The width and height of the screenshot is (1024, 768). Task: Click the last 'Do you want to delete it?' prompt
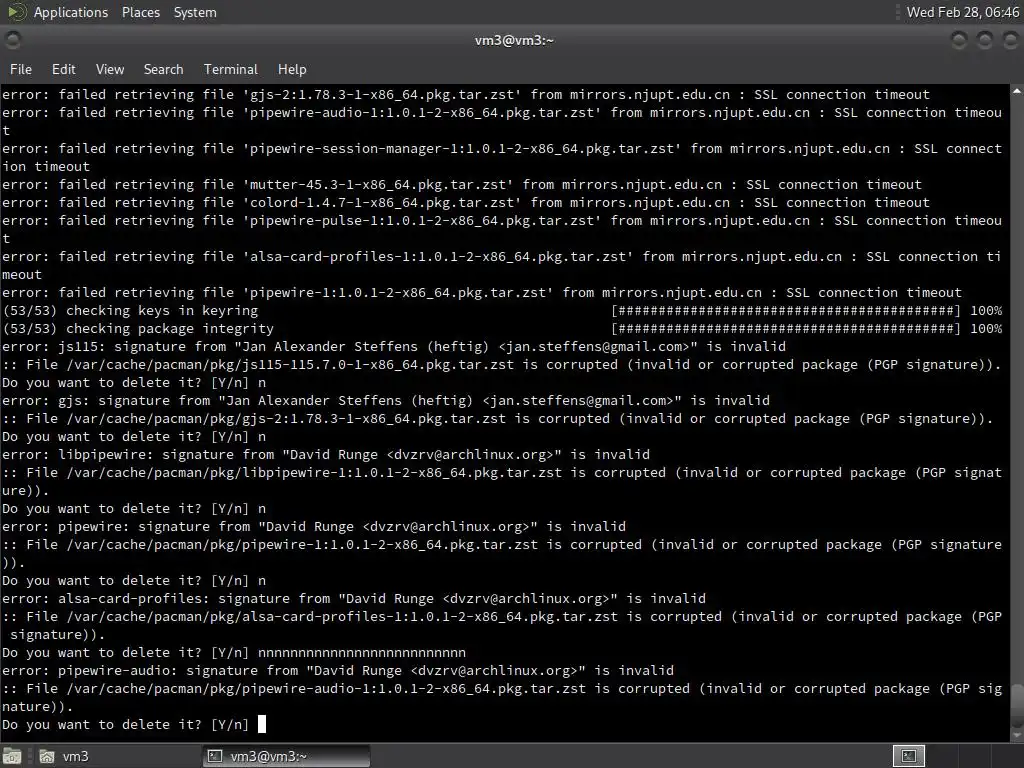click(x=125, y=724)
